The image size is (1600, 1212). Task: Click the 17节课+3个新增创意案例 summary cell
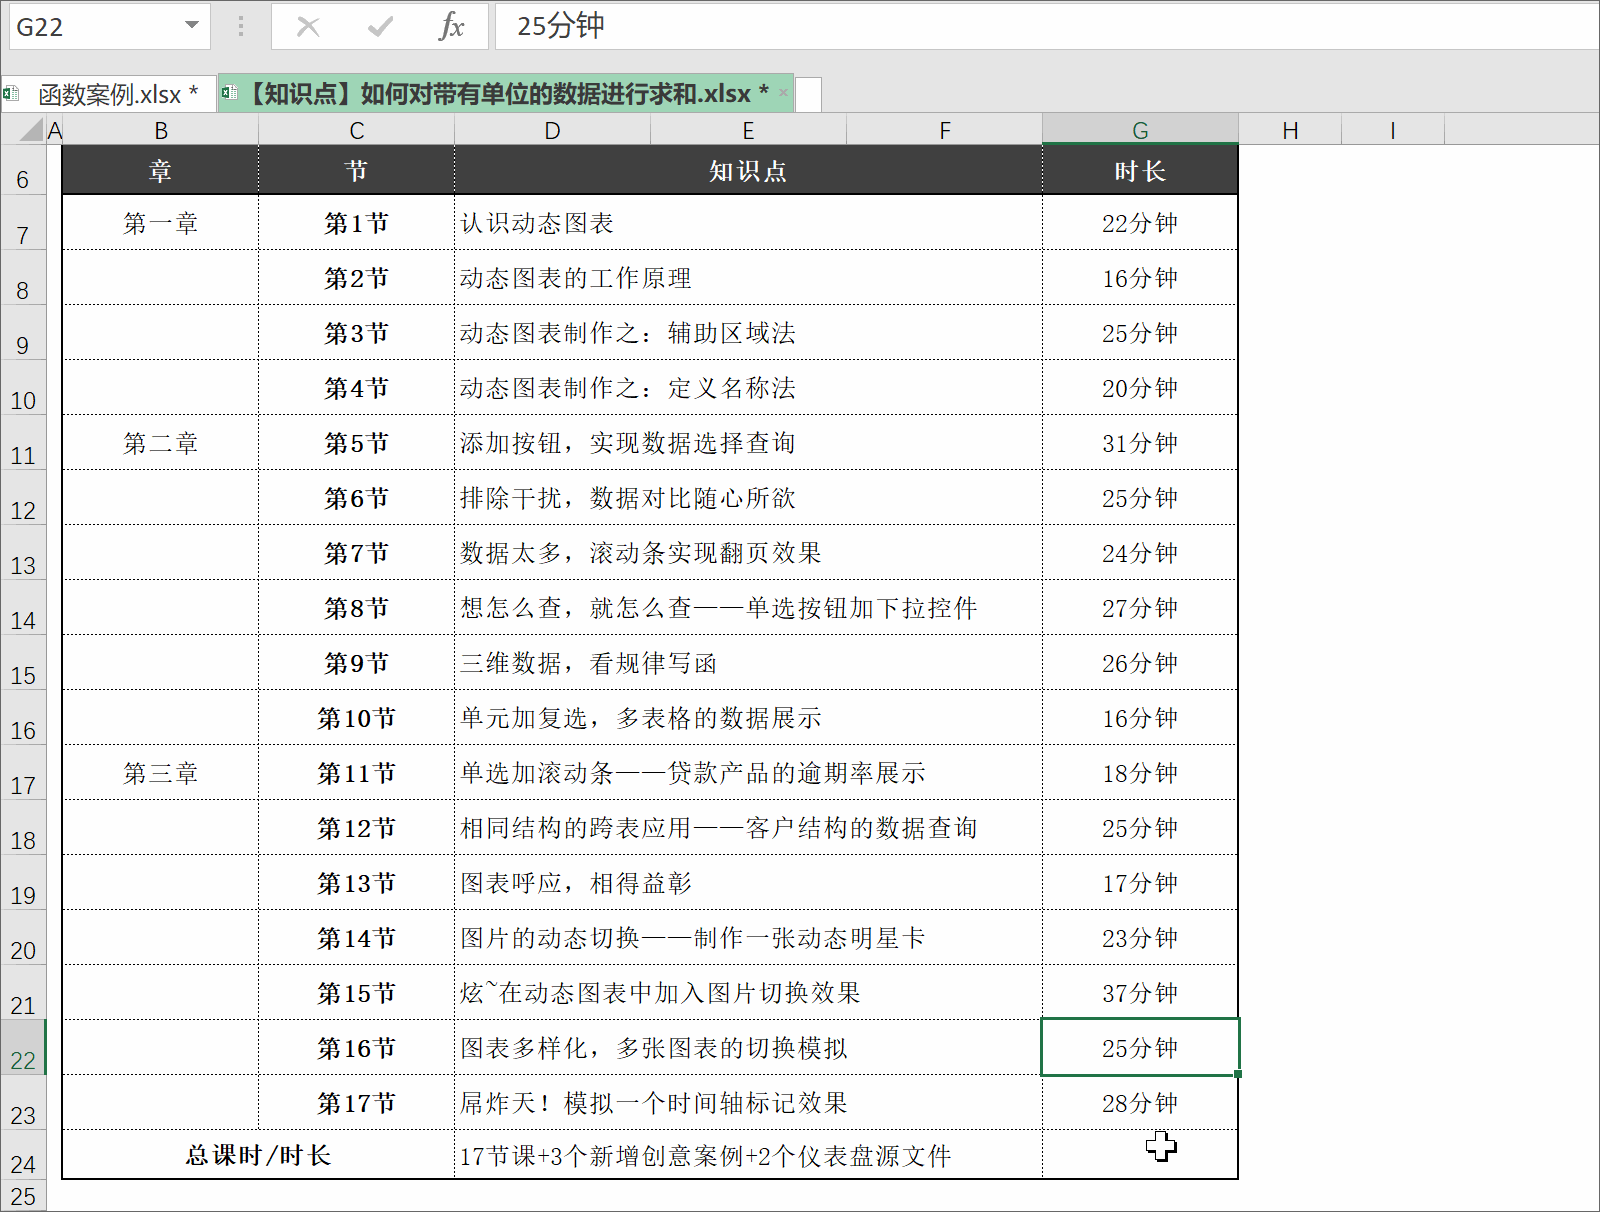[748, 1155]
